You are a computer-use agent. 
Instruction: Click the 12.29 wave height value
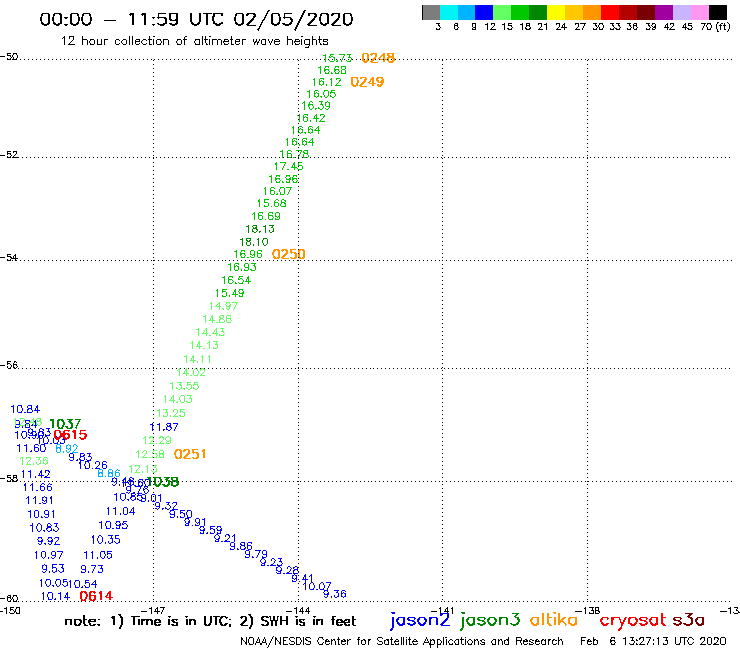click(157, 440)
